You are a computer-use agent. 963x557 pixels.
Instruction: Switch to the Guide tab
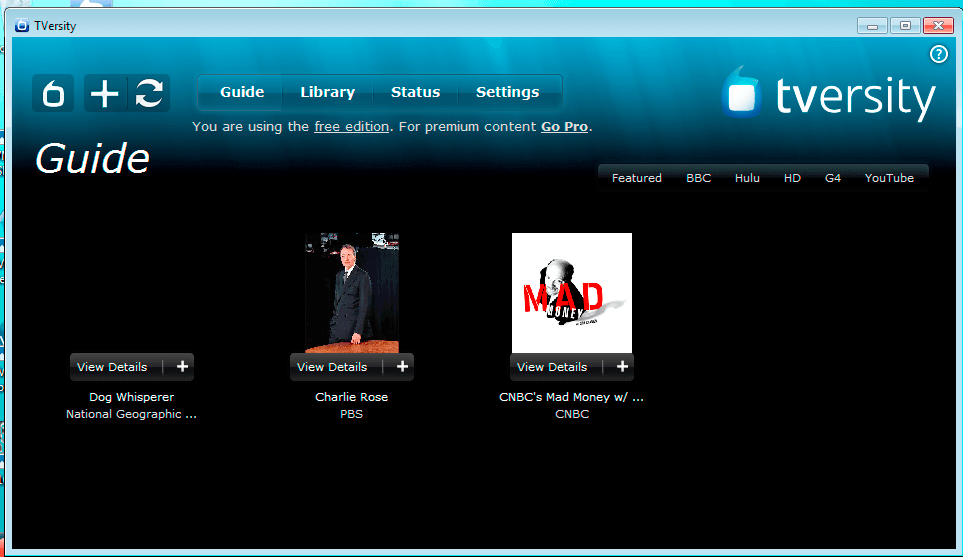coord(242,92)
